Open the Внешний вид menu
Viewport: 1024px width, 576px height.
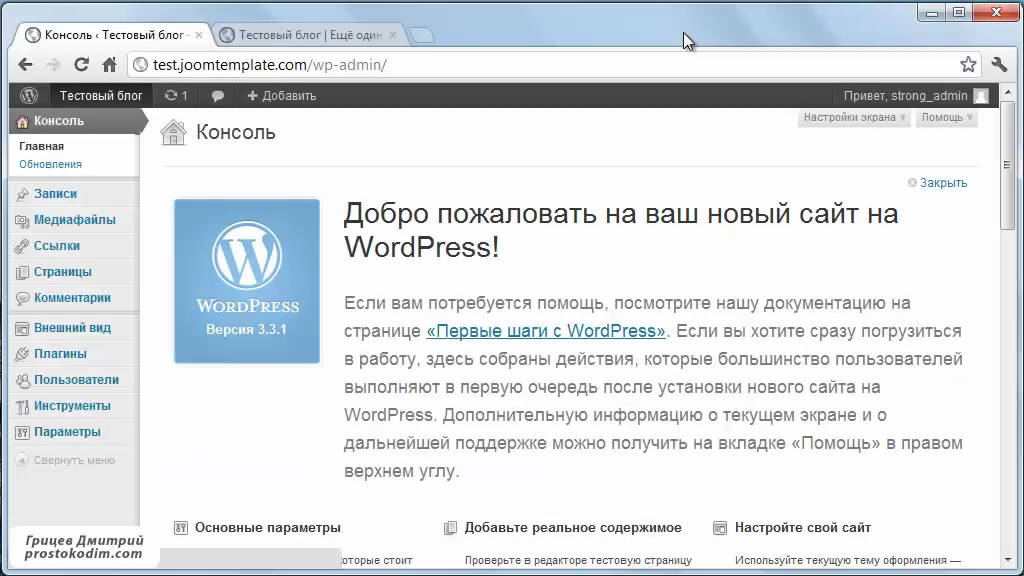pos(74,328)
